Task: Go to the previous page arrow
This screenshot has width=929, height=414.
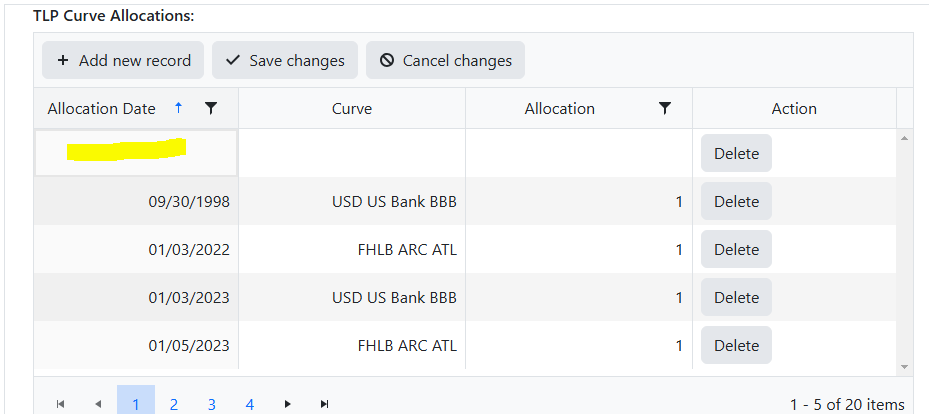Action: click(98, 404)
